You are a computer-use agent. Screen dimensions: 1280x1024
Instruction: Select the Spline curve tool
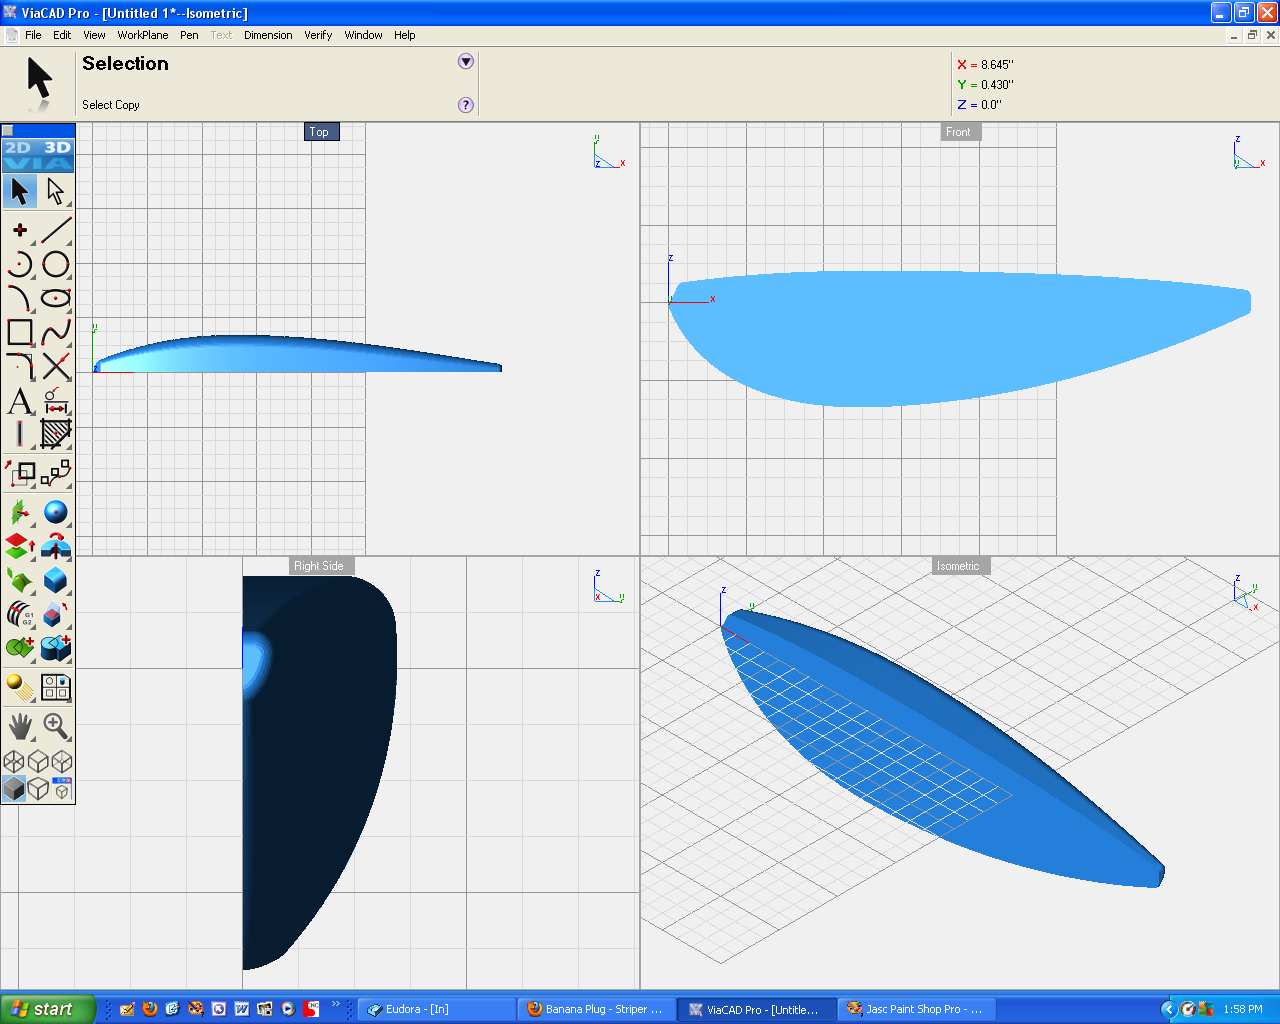(x=56, y=332)
